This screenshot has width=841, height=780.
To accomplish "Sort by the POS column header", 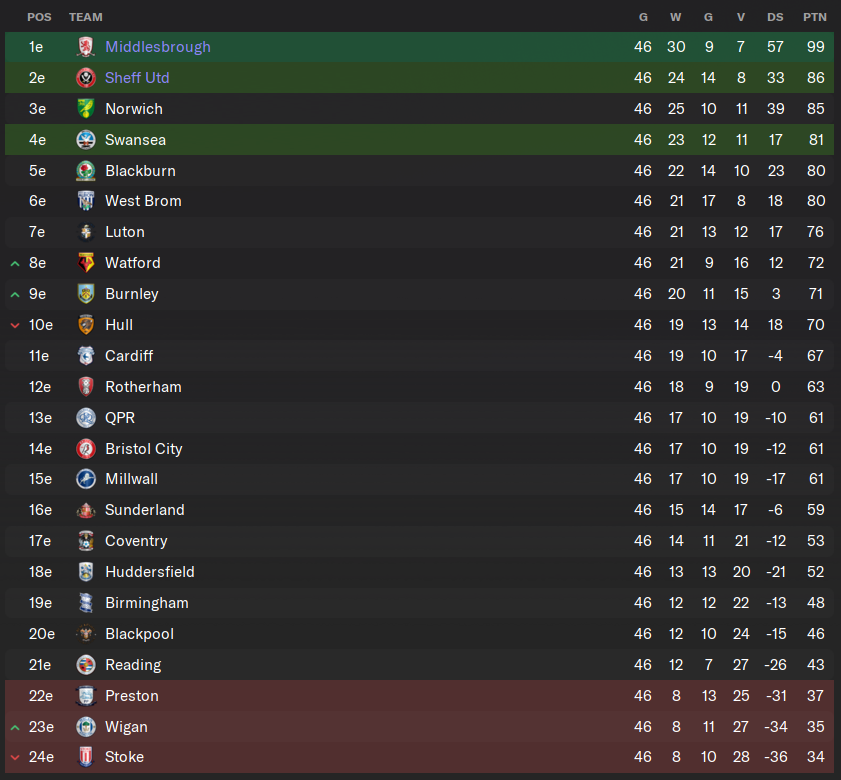I will pos(39,17).
